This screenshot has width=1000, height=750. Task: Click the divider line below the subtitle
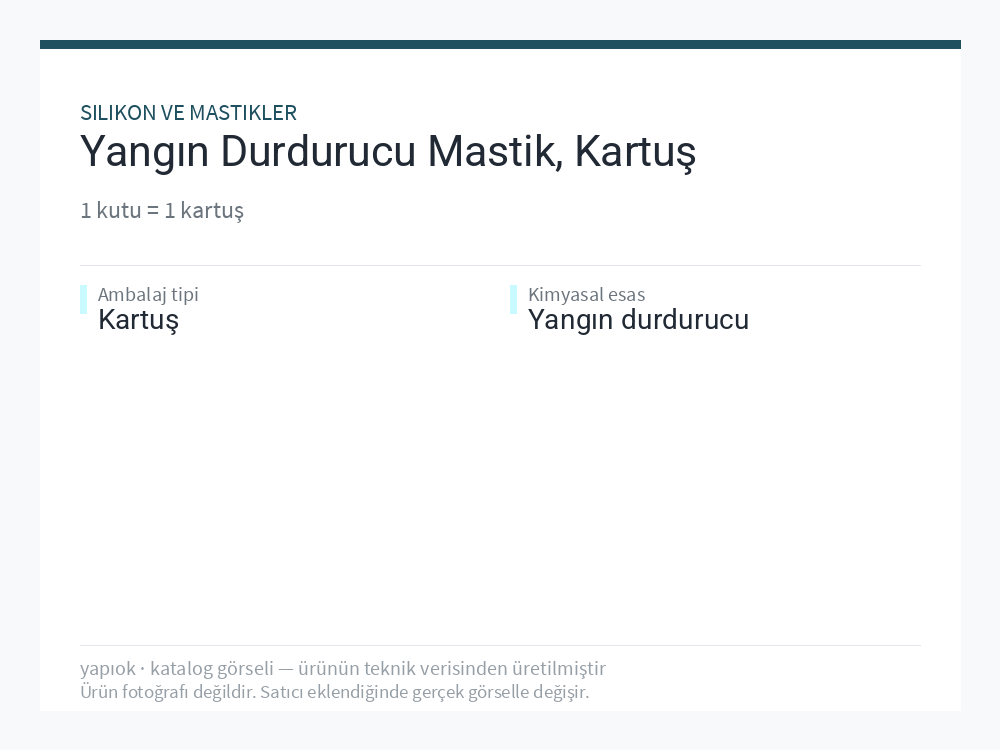[x=500, y=265]
